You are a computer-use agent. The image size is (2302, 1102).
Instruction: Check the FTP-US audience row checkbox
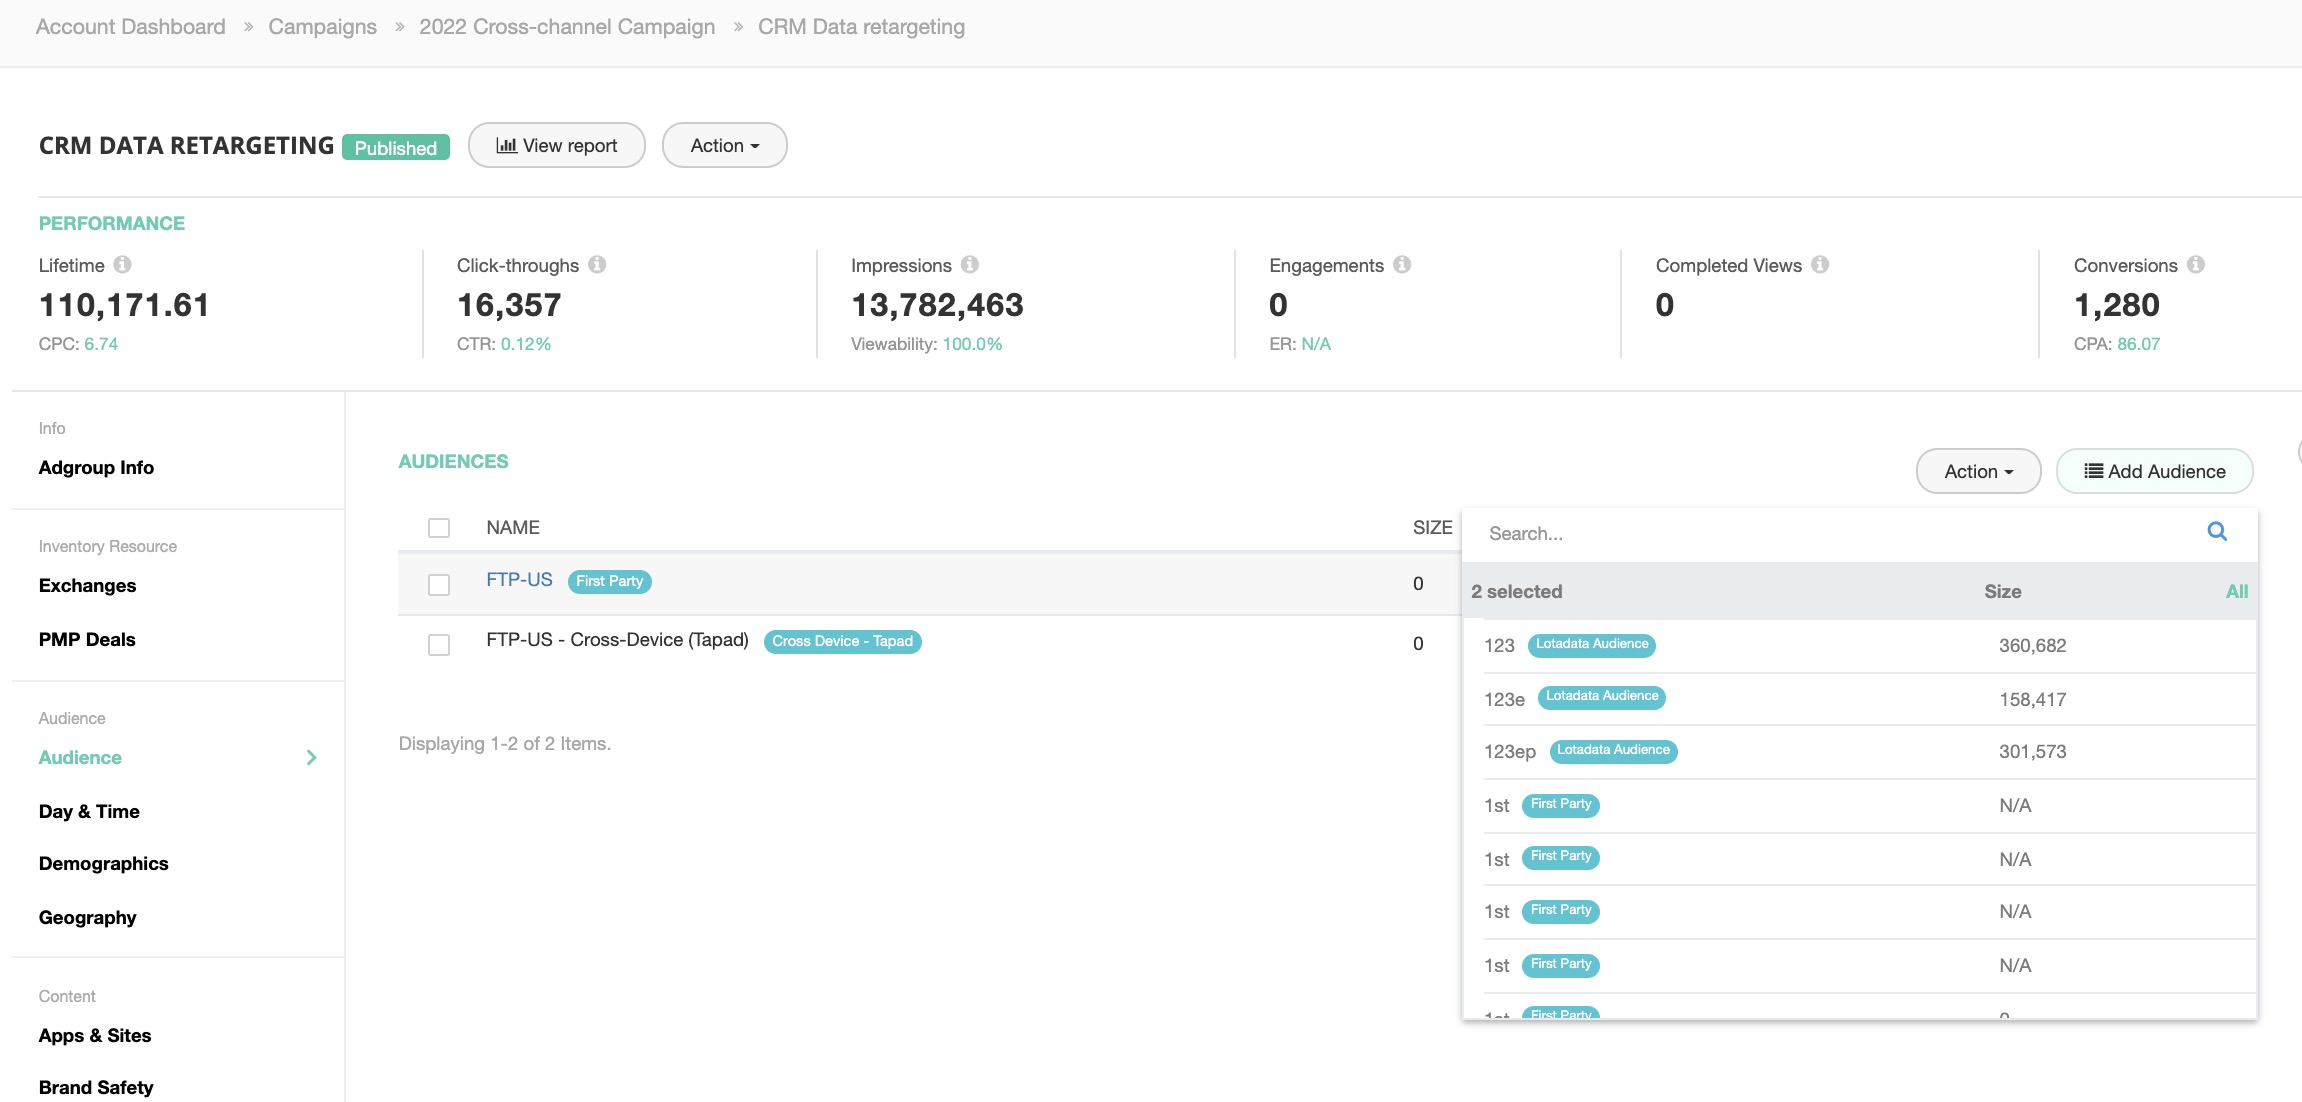[439, 585]
